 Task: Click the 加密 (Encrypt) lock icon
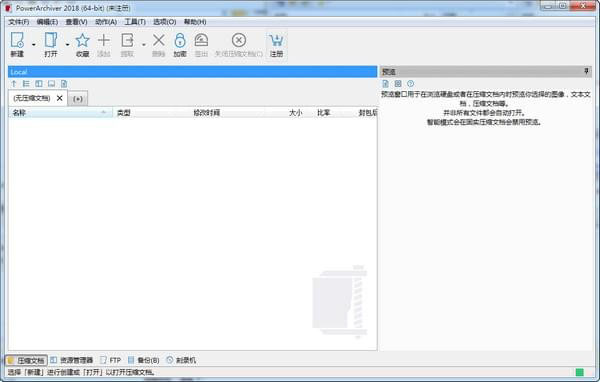[180, 44]
